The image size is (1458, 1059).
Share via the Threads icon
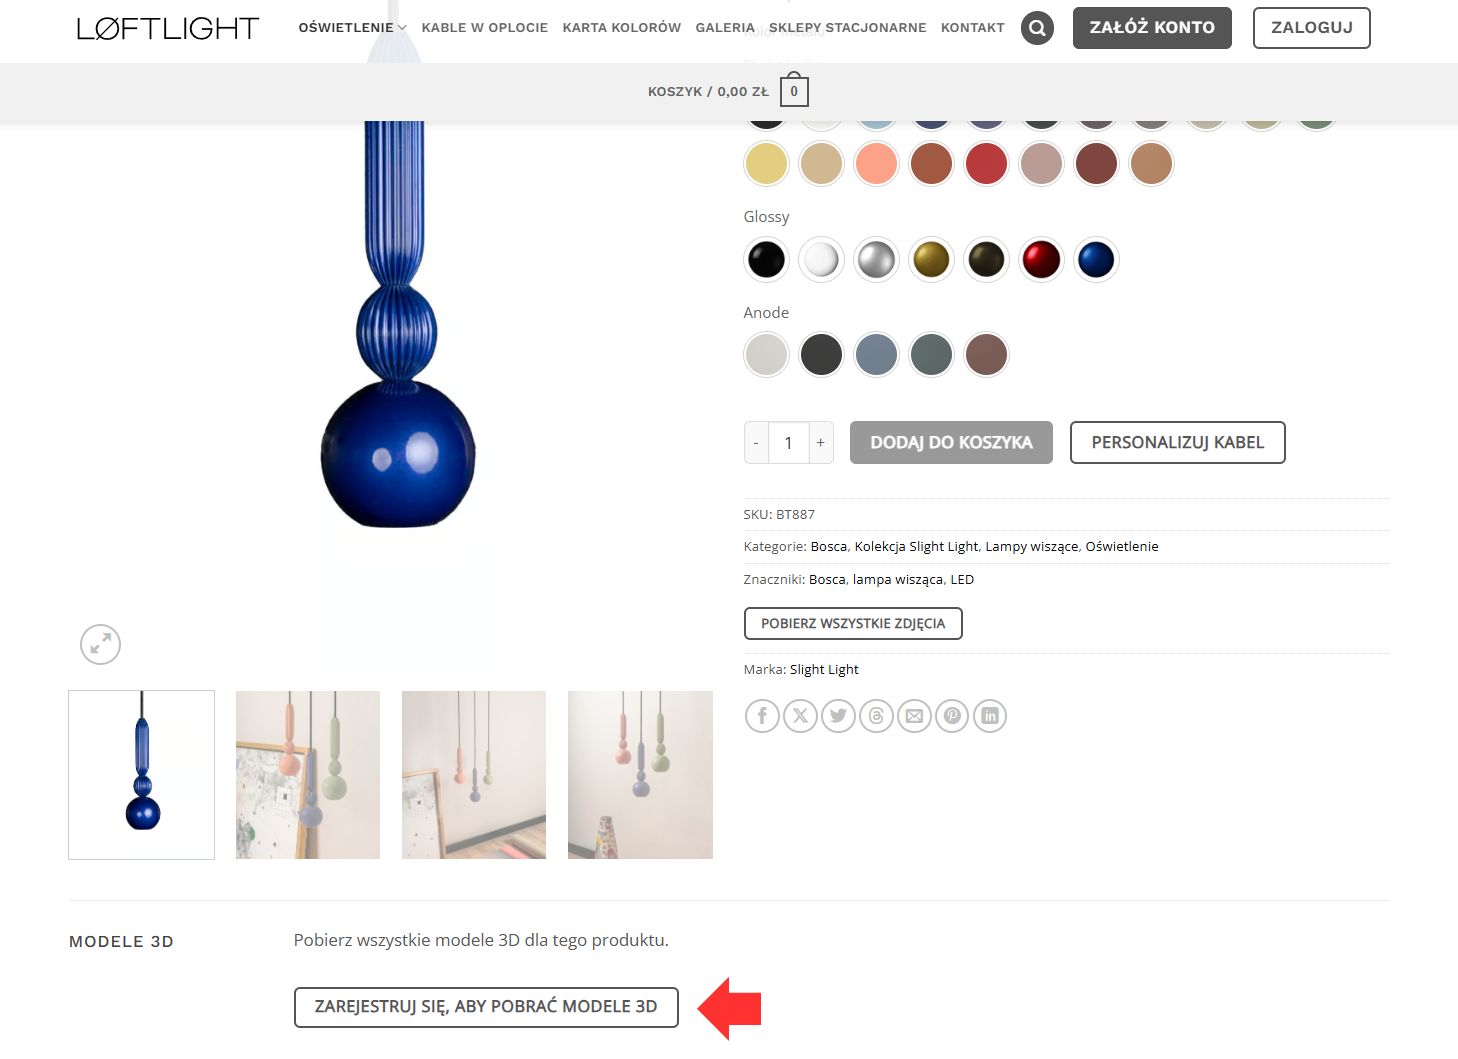(x=876, y=716)
